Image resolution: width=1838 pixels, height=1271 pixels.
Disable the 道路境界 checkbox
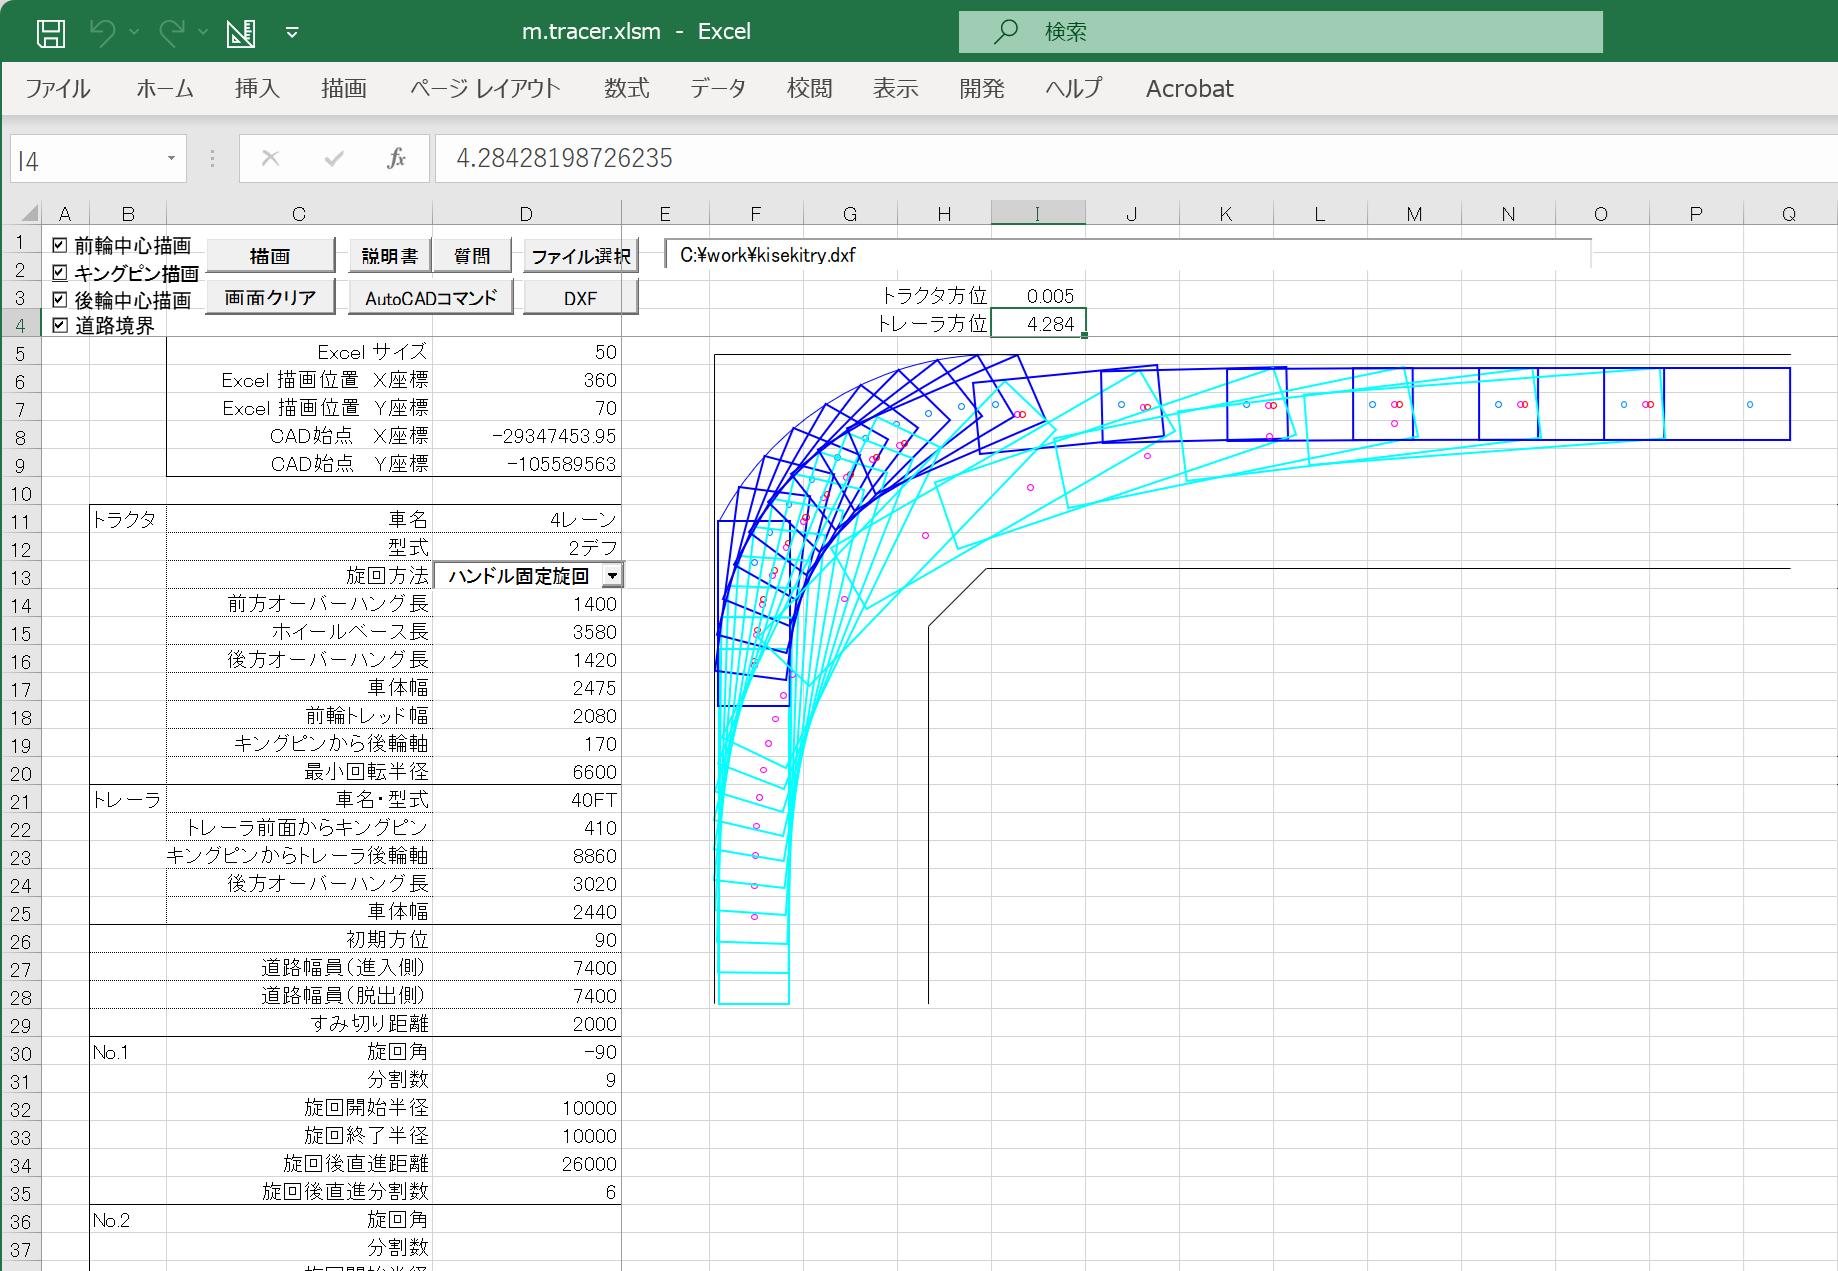[x=60, y=325]
